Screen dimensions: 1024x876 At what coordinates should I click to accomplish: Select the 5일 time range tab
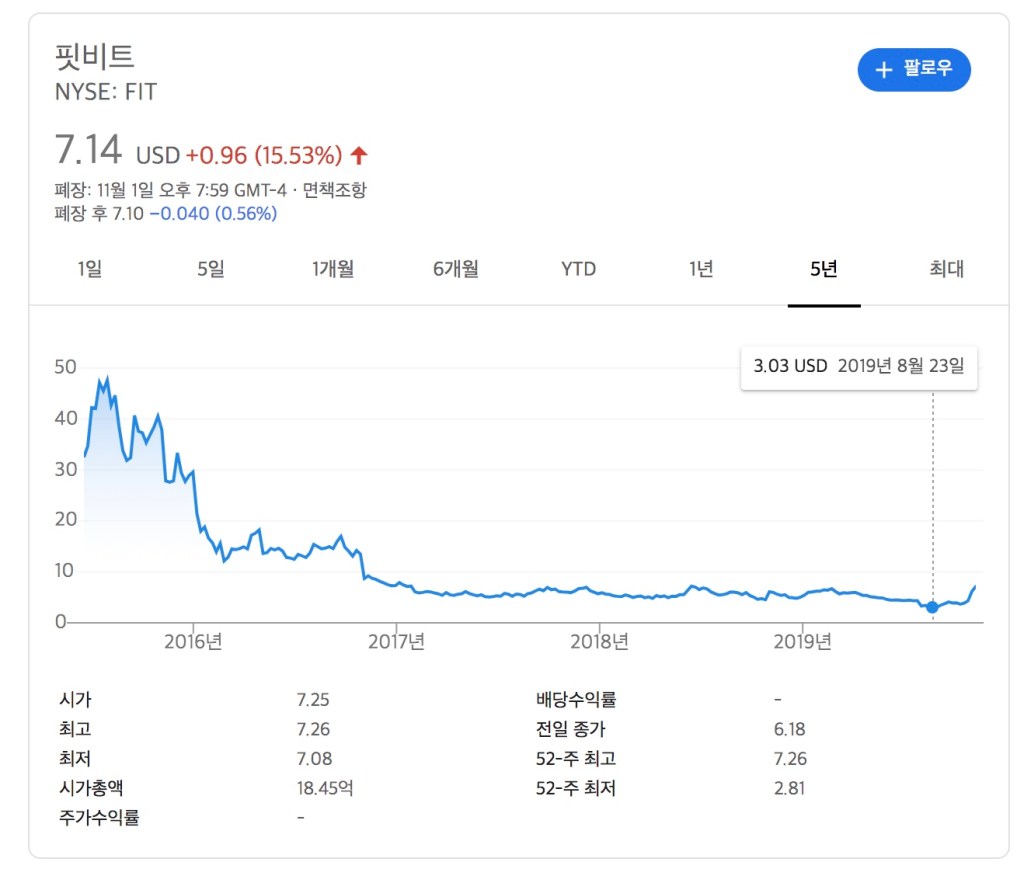coord(211,268)
